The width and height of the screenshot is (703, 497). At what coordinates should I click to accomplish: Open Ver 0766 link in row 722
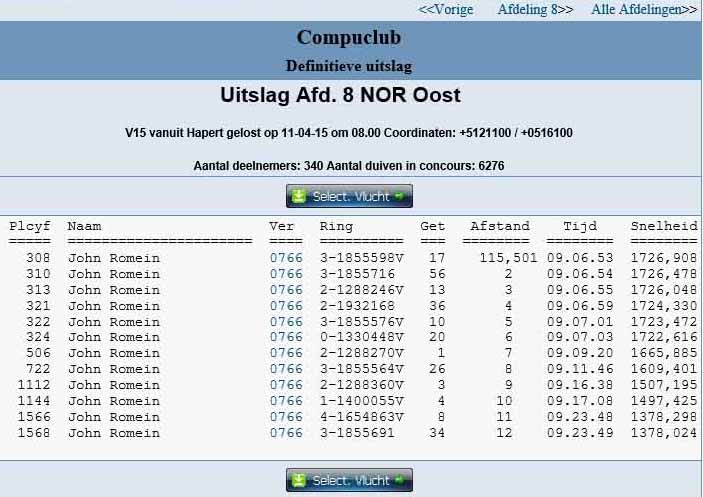coord(286,369)
